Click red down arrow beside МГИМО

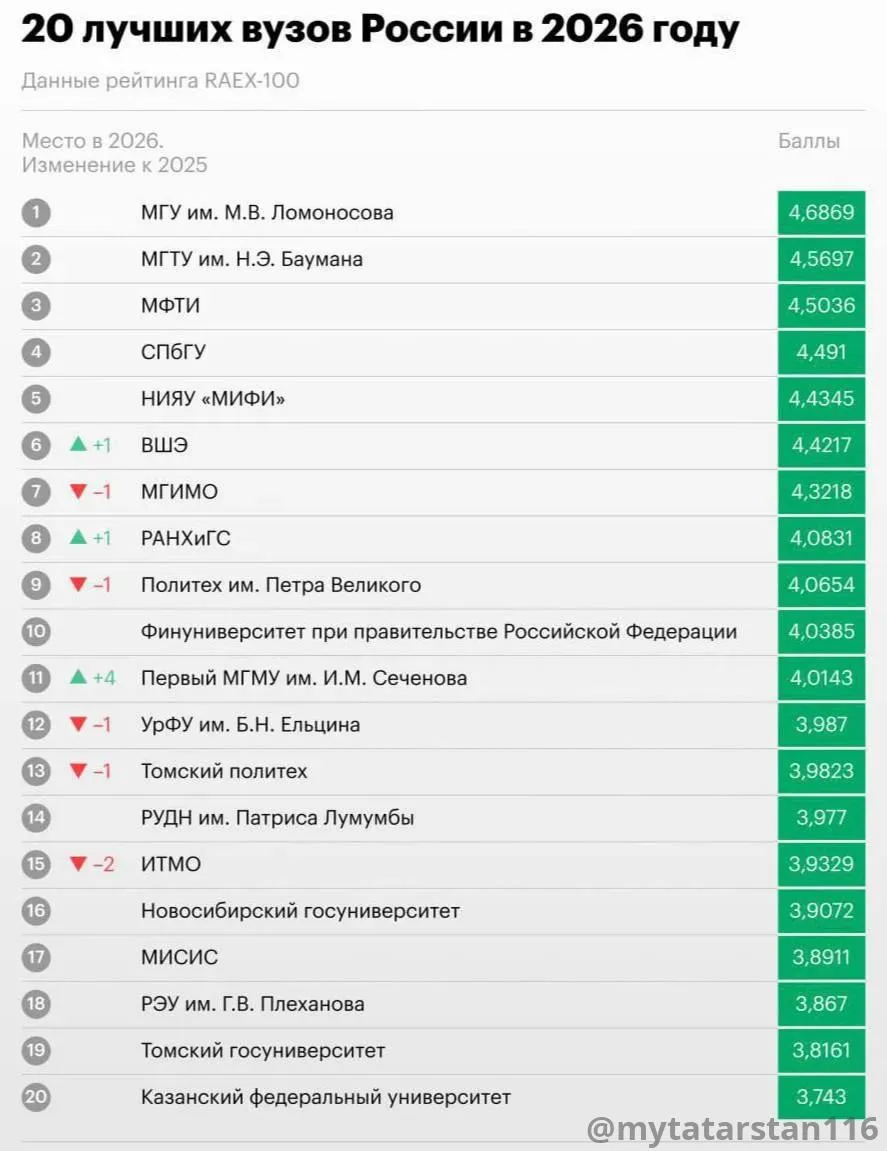(79, 492)
